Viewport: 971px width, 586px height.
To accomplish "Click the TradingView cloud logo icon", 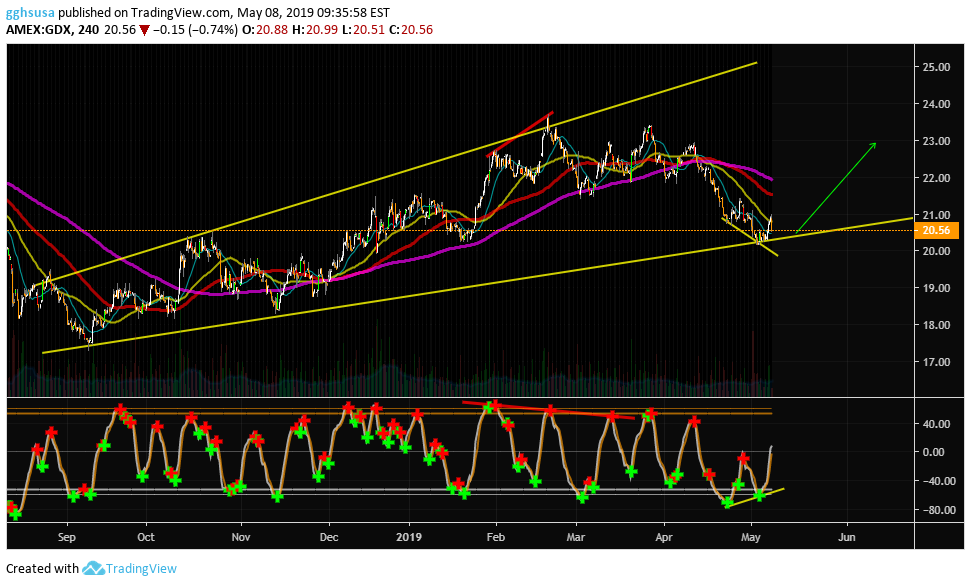I will tap(93, 568).
